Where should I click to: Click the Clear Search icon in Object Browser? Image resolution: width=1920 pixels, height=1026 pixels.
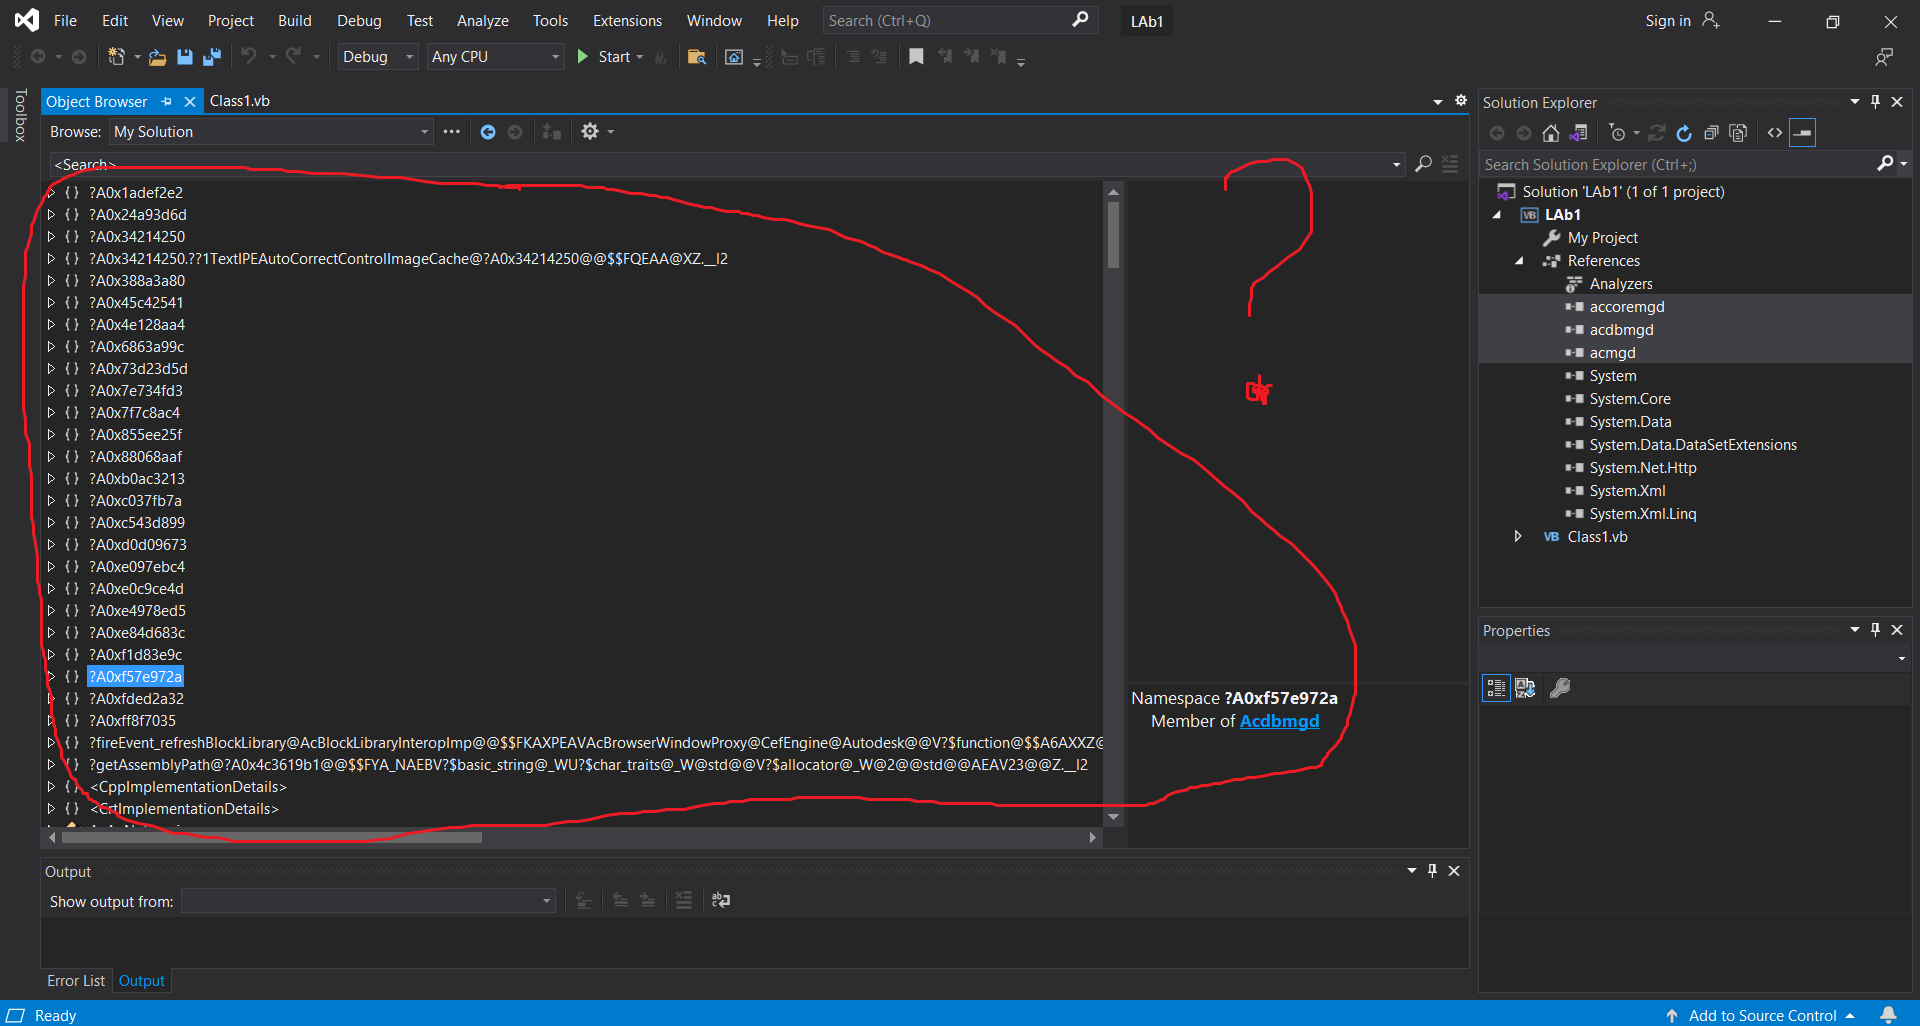click(x=1450, y=164)
